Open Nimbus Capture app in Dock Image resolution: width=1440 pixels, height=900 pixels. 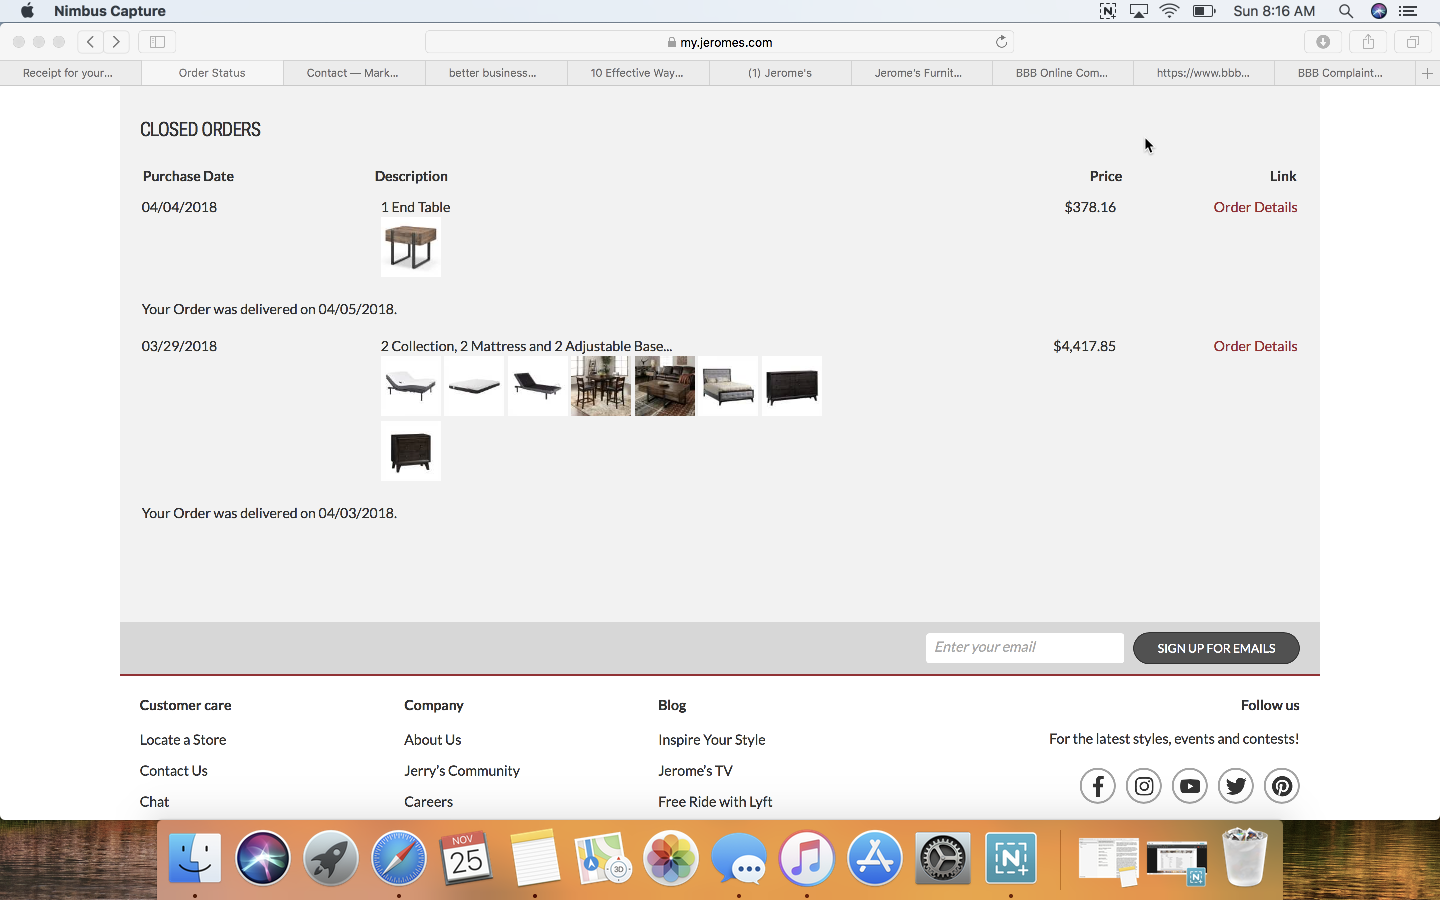[1011, 858]
